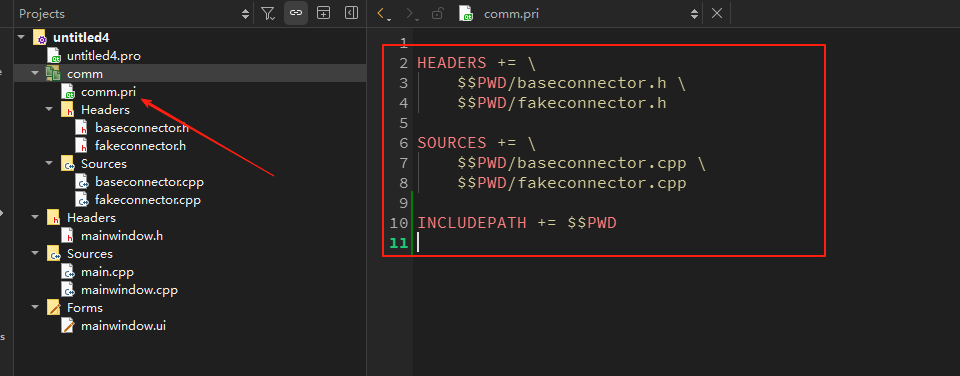This screenshot has height=376, width=960.
Task: Open baseconnector.cpp in the tree
Action: [x=149, y=182]
